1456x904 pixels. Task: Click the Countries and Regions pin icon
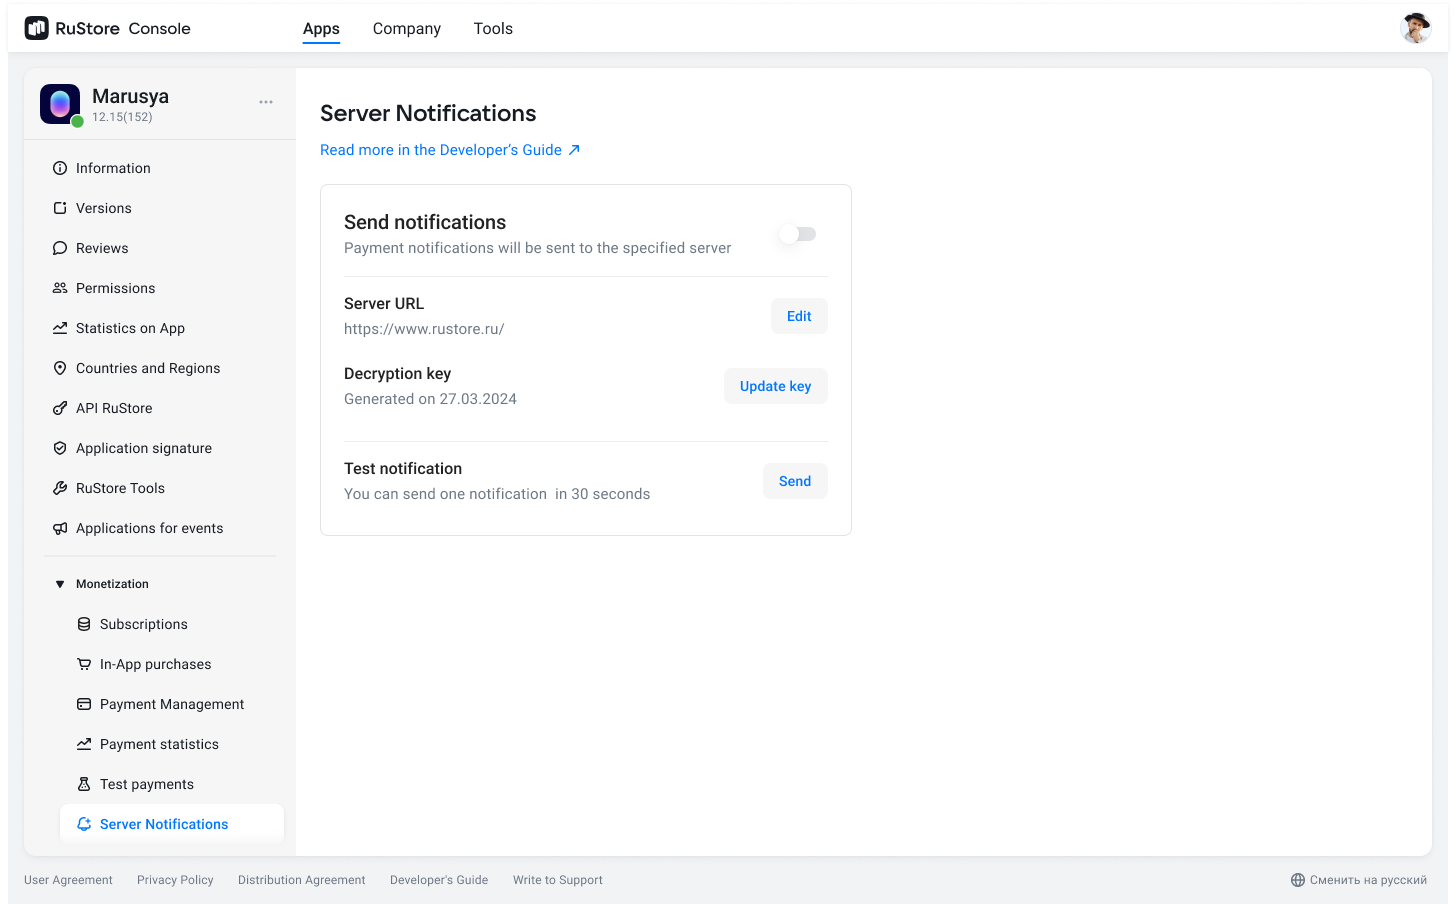(60, 368)
